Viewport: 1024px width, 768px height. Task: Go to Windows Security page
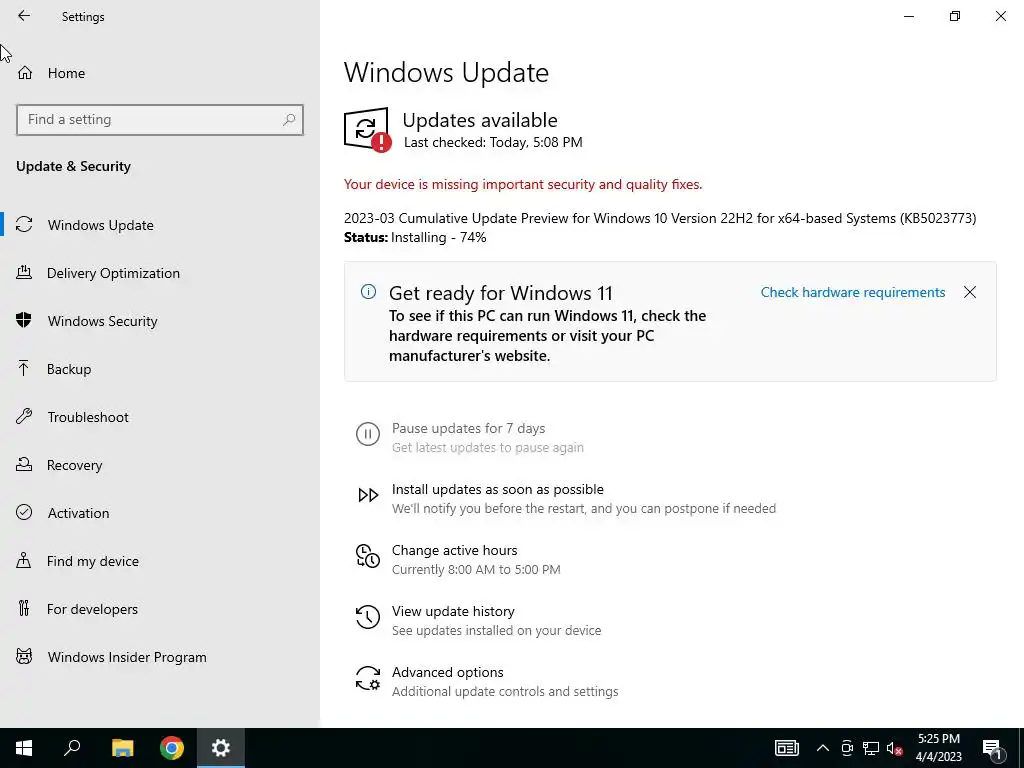(x=160, y=321)
